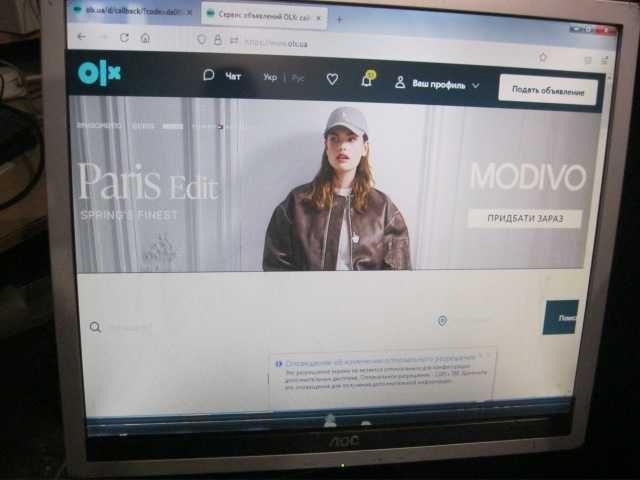Viewport: 640px width, 480px height.
Task: Open the chat speech-bubble icon
Action: pos(209,75)
